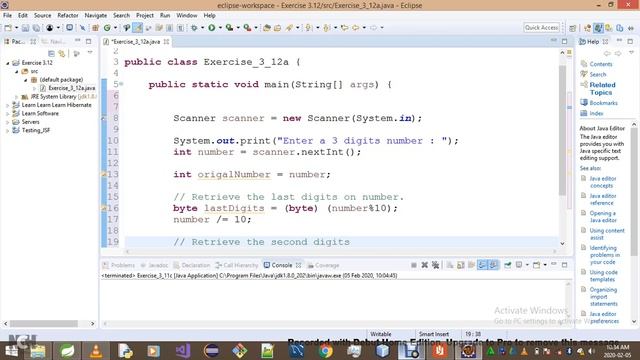Switch to the Problems tab
640x360 pixels.
tap(119, 265)
